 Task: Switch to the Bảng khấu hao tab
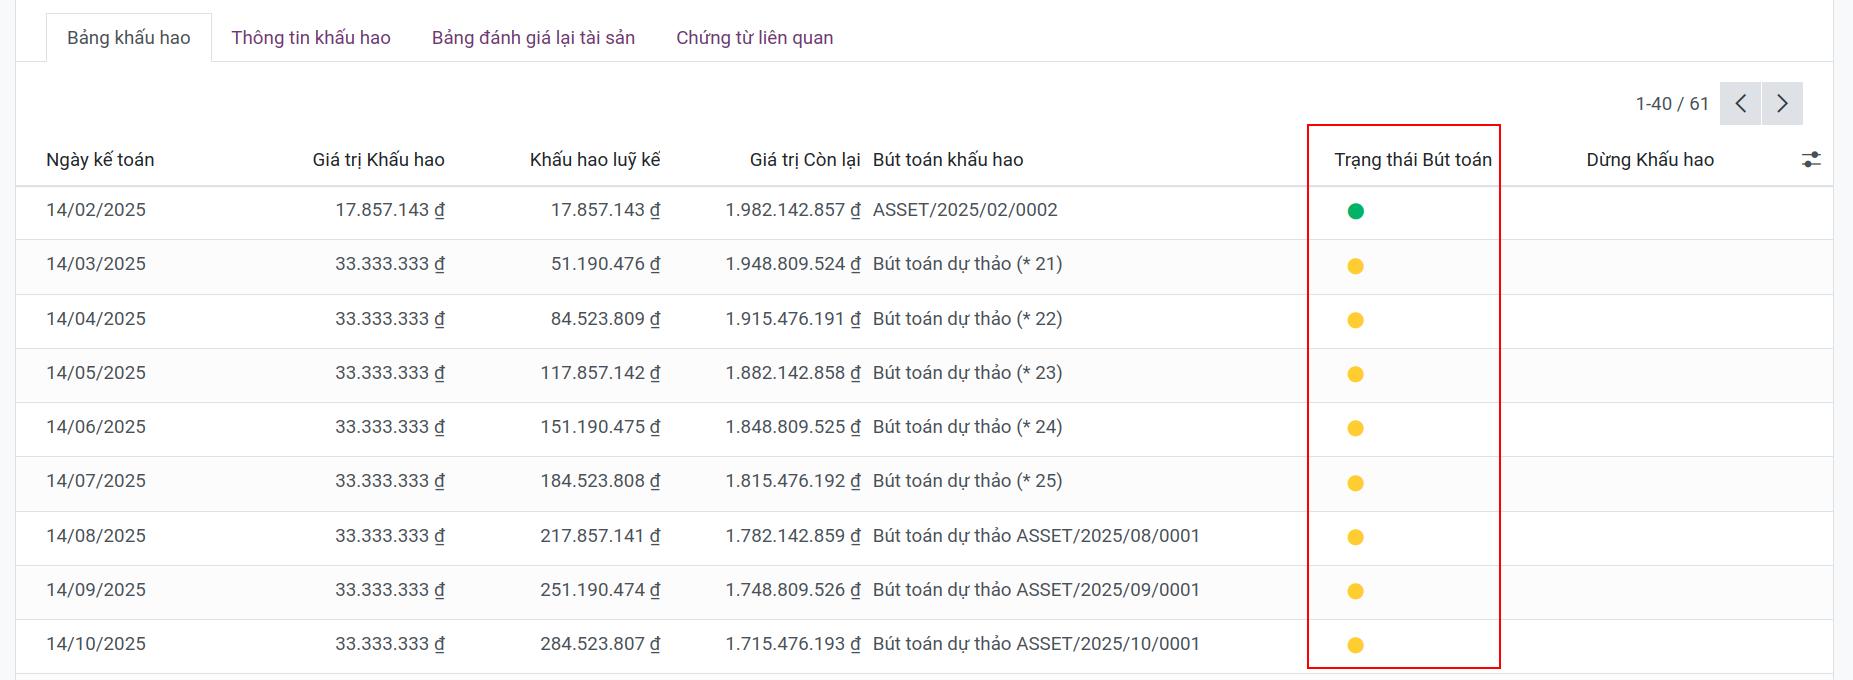129,38
